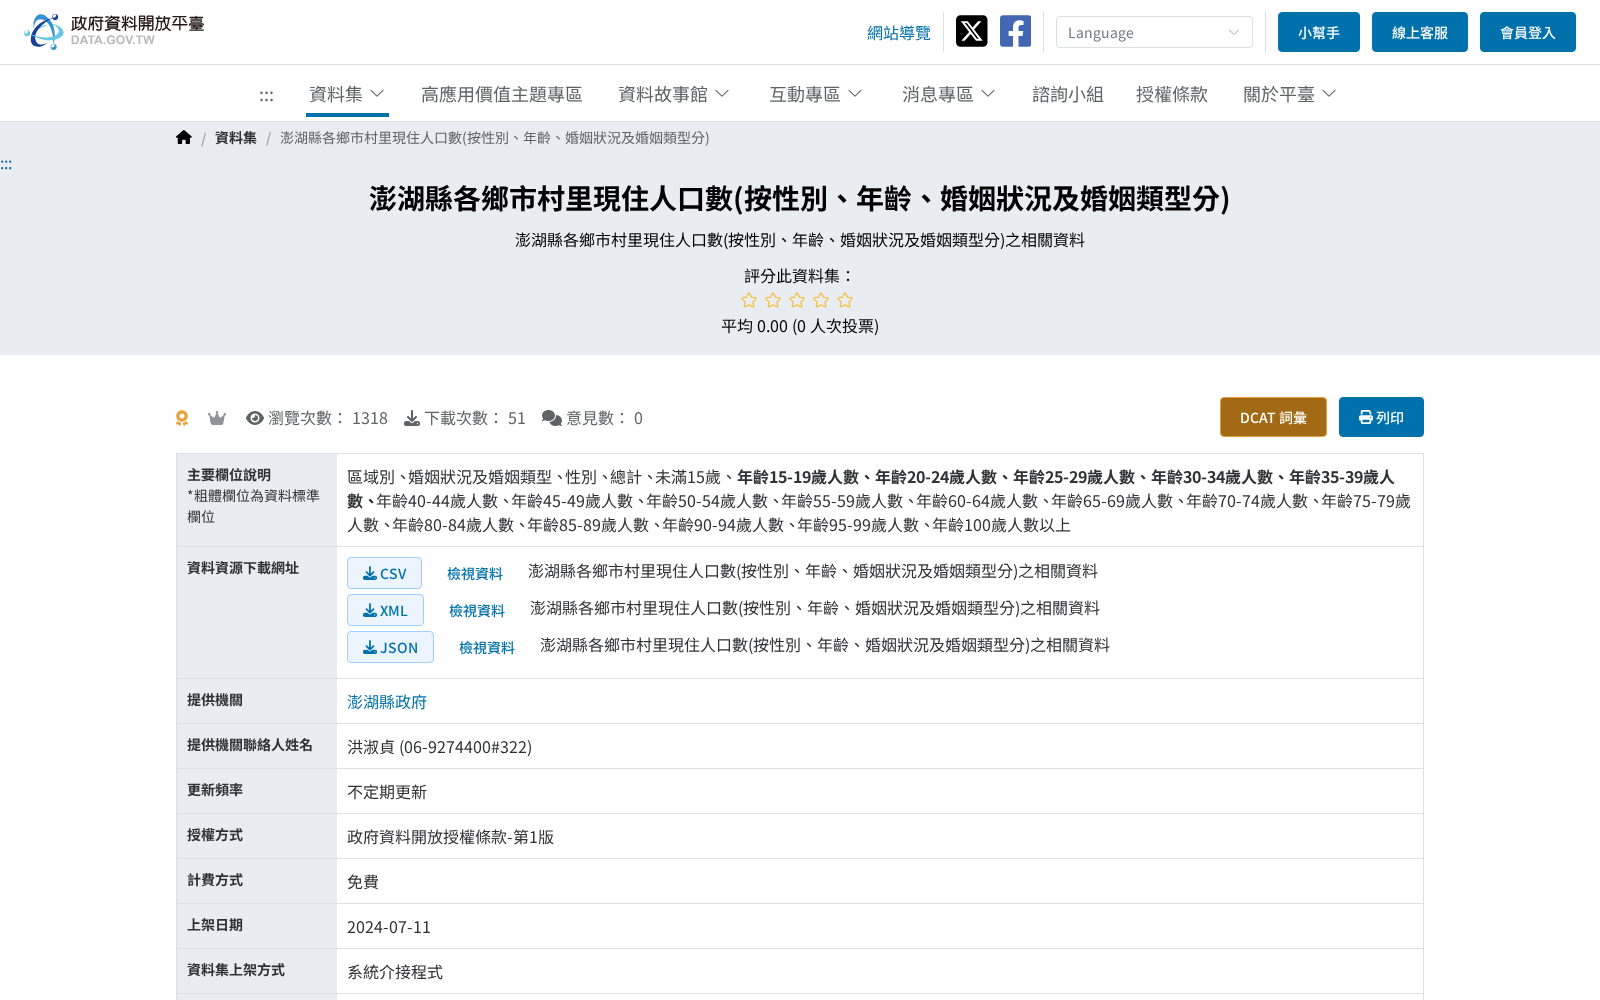Viewport: 1600px width, 1000px height.
Task: Expand the 關於平臺 menu
Action: [x=1290, y=94]
